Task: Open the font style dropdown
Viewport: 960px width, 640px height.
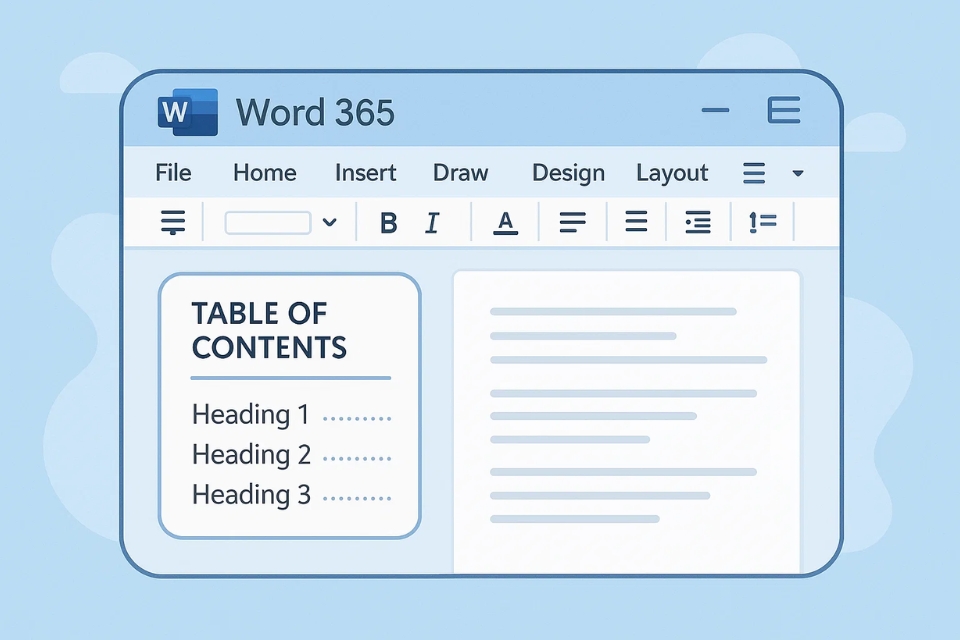Action: (330, 222)
